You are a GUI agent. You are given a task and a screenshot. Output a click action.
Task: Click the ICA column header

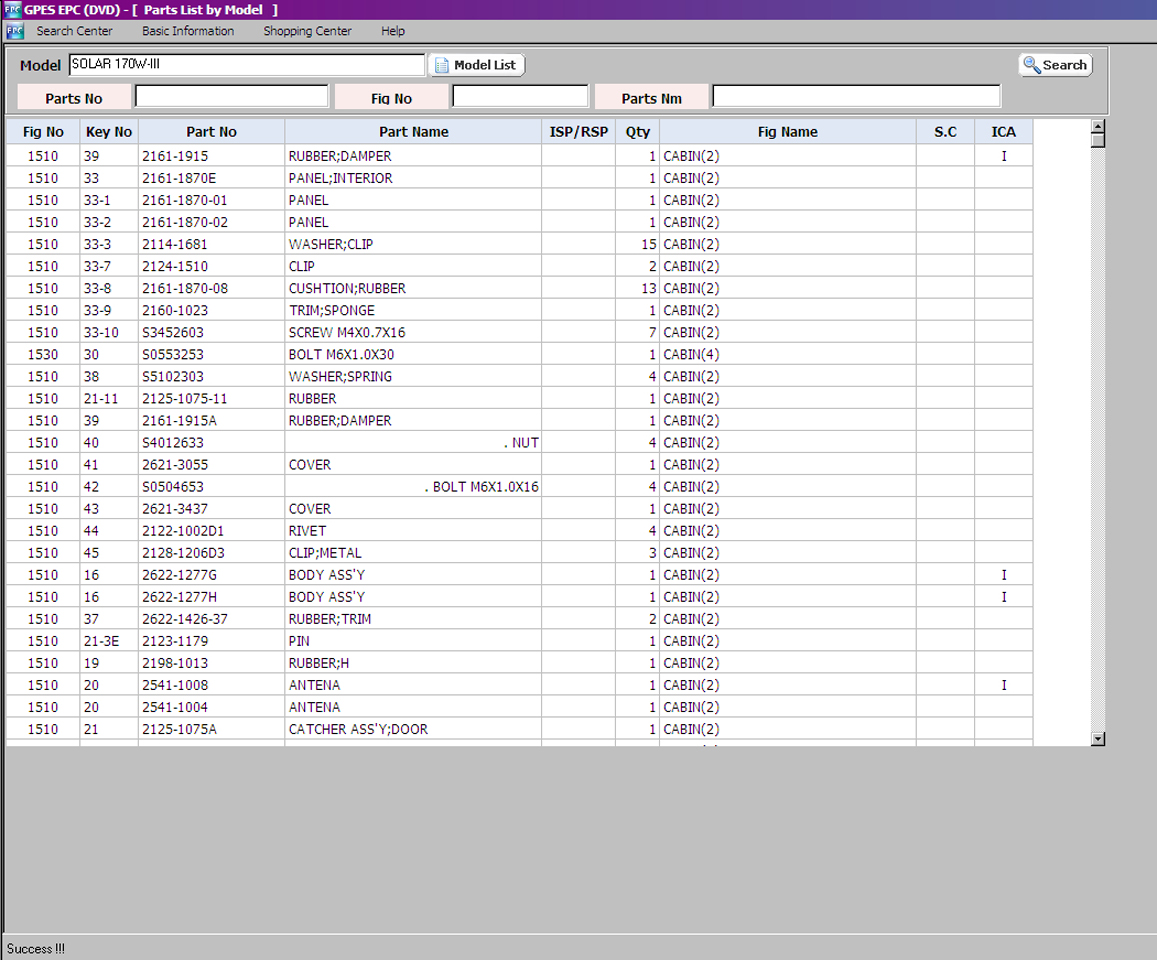coord(1003,132)
